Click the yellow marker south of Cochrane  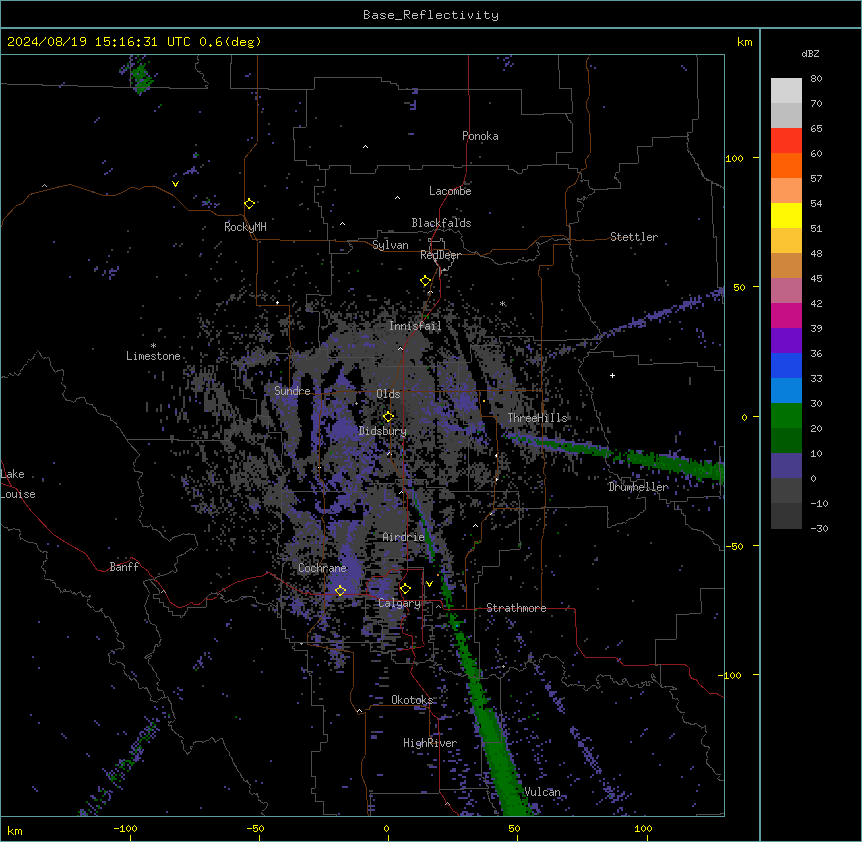point(340,590)
